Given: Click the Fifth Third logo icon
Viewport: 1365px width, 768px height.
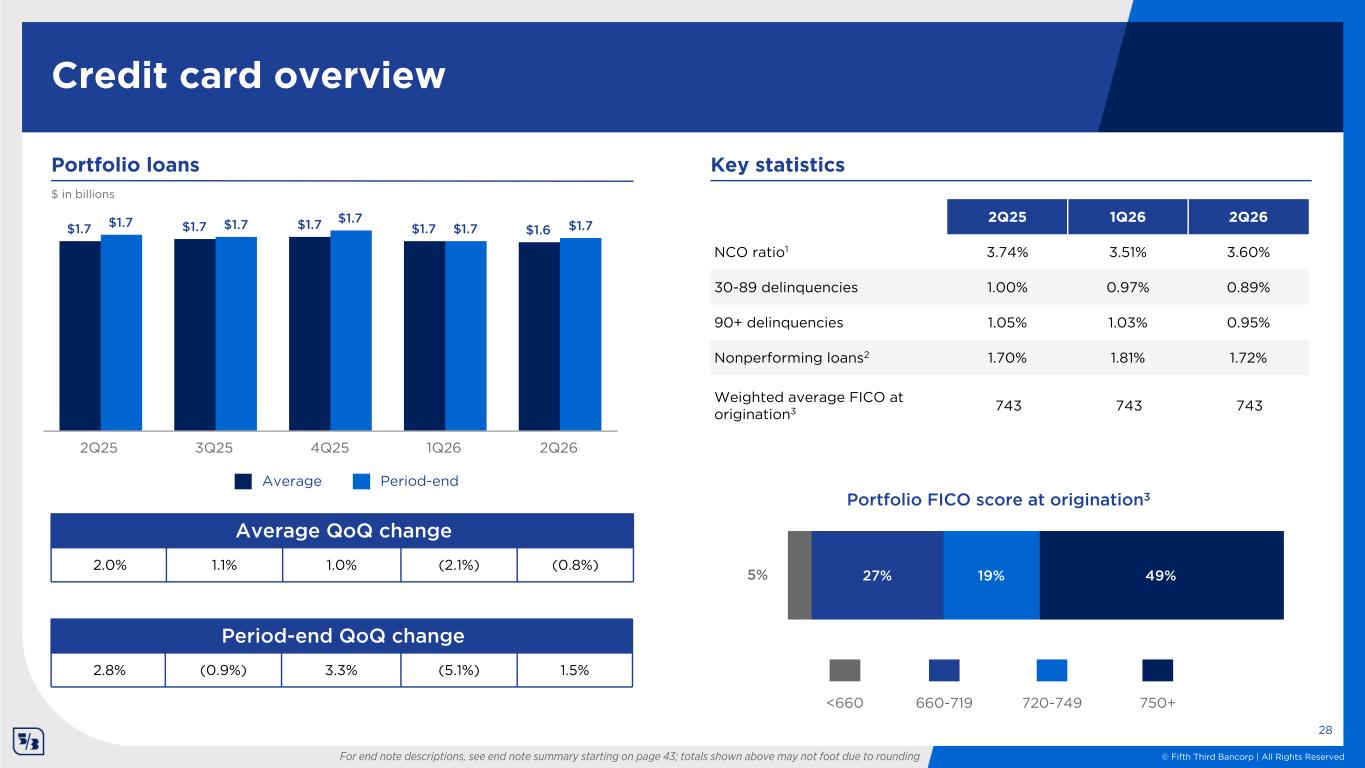Looking at the screenshot, I should [28, 743].
